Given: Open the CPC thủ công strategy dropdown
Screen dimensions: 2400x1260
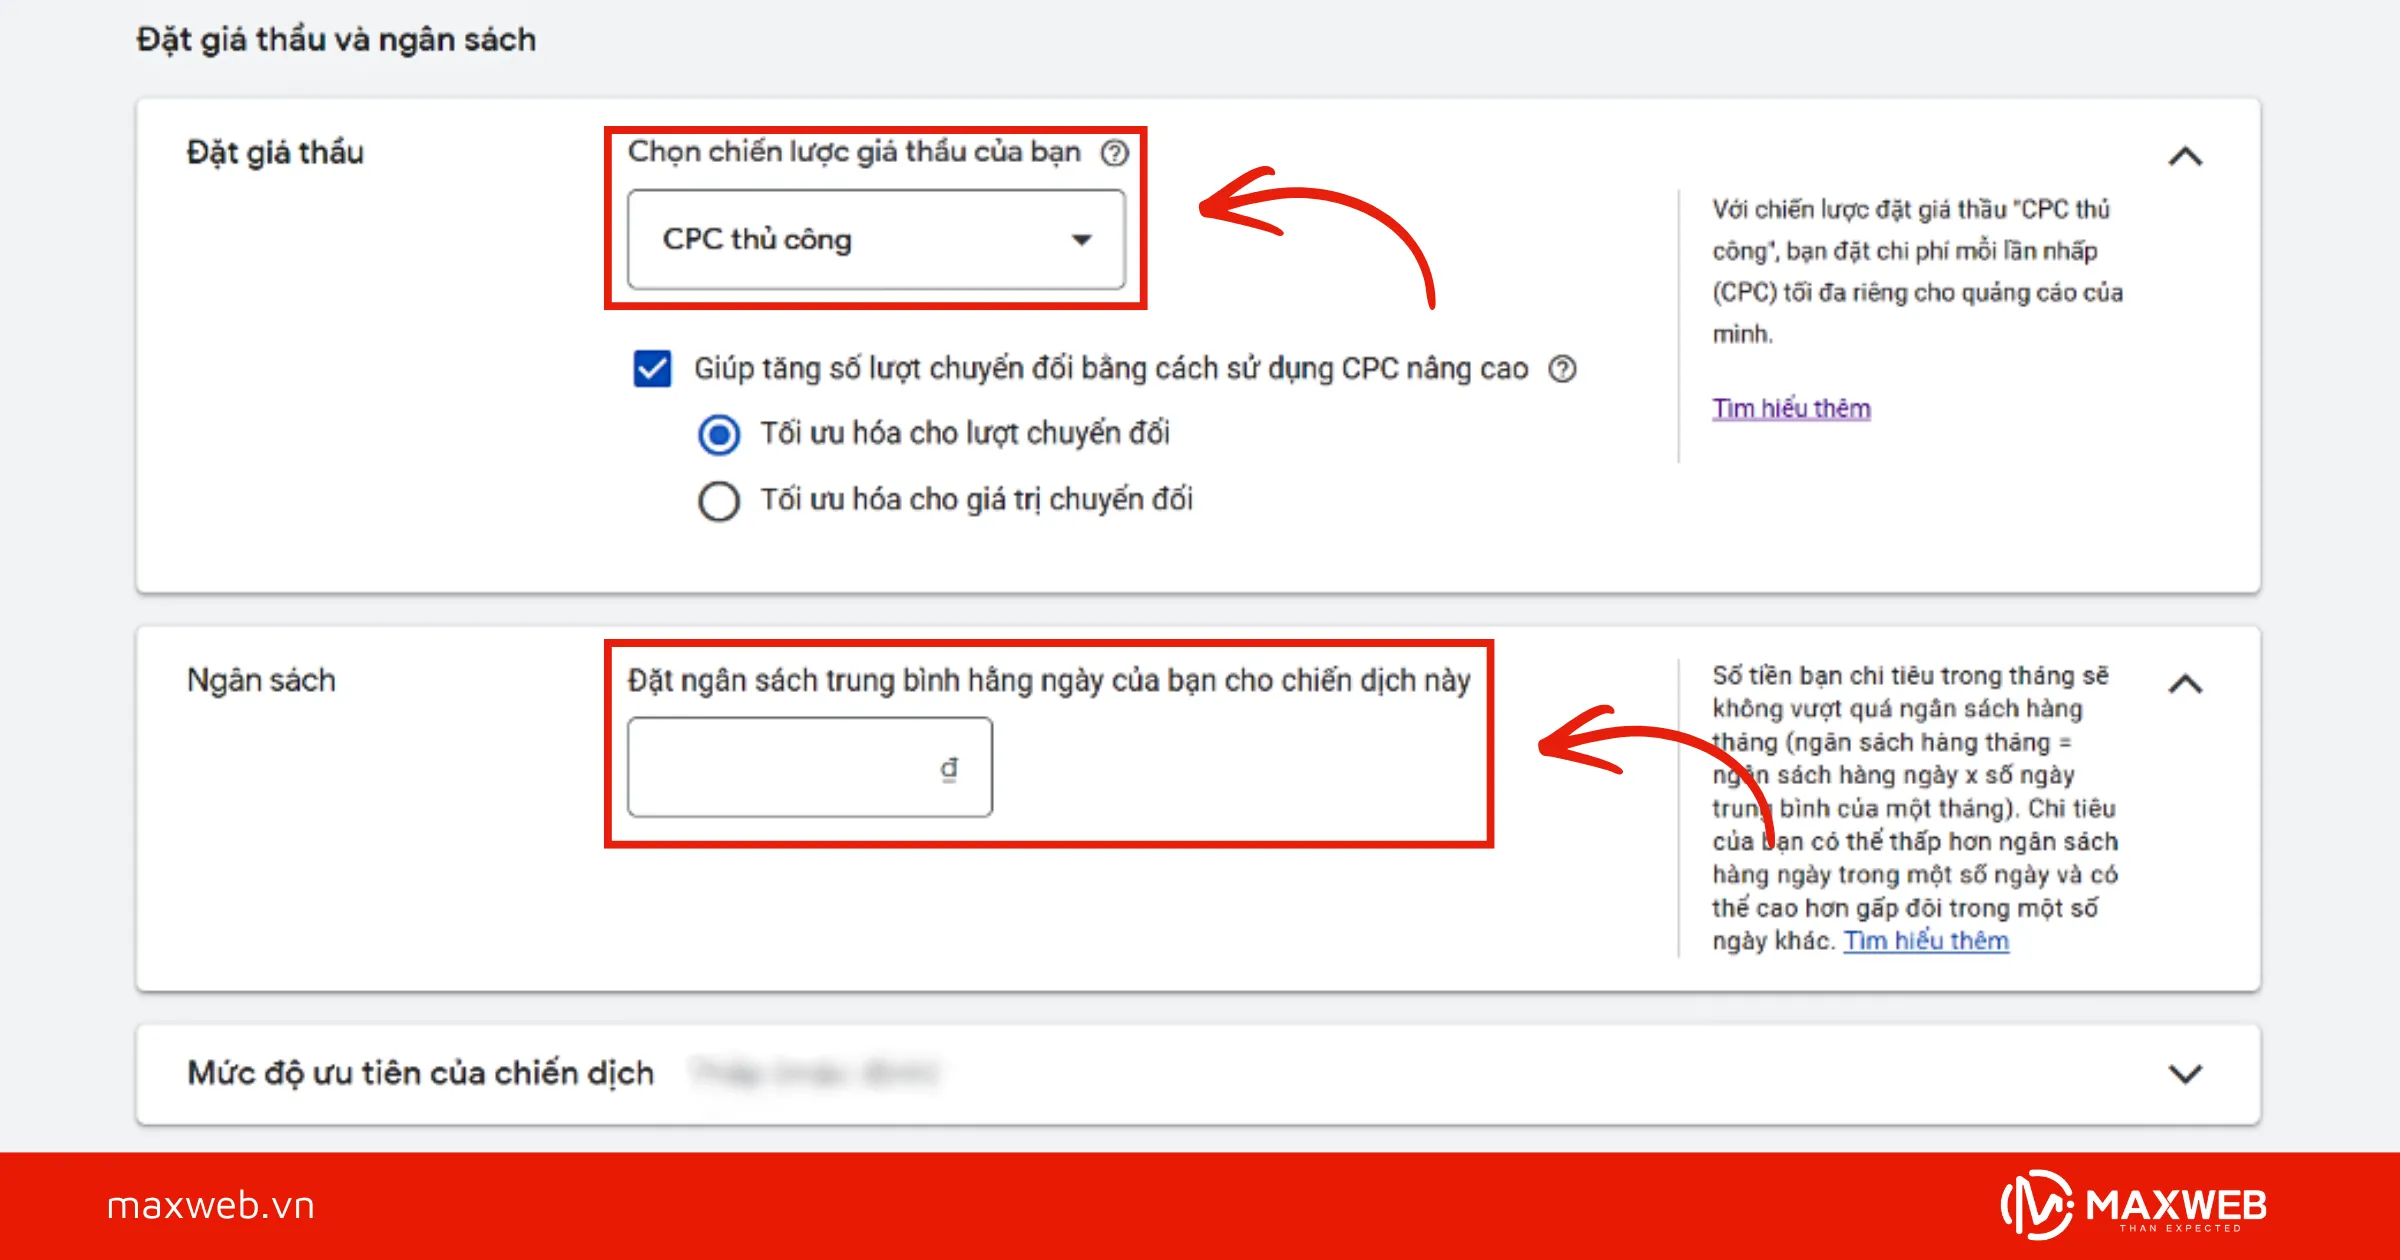Looking at the screenshot, I should (875, 240).
